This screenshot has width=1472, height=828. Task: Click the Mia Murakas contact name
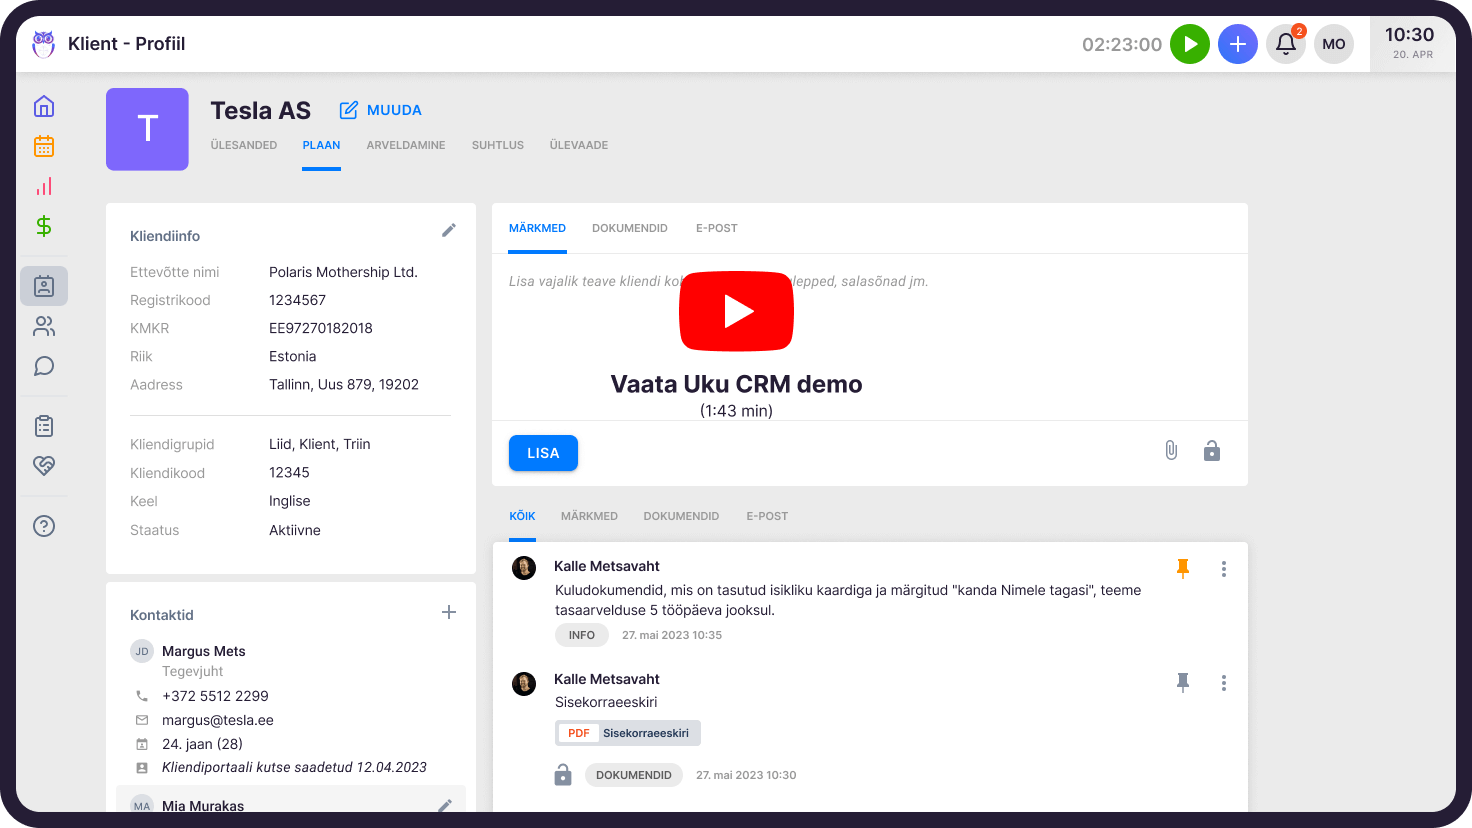203,805
